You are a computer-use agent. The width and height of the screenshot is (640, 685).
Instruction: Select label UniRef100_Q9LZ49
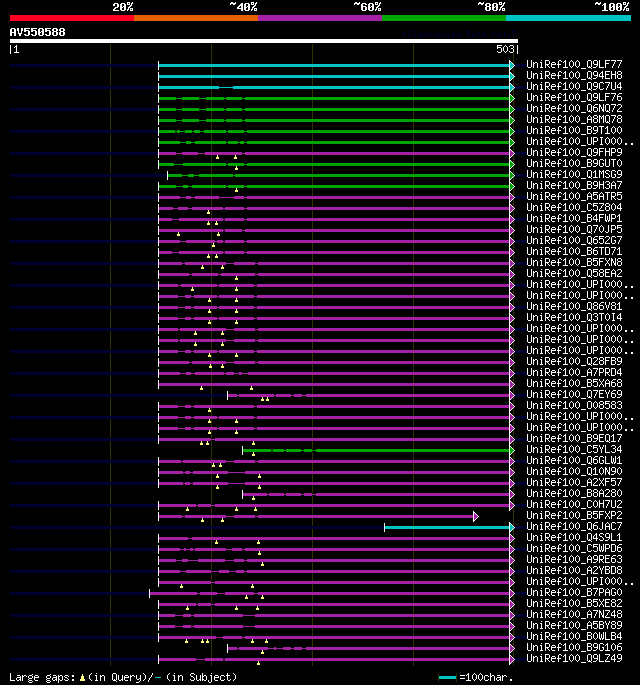(x=574, y=658)
